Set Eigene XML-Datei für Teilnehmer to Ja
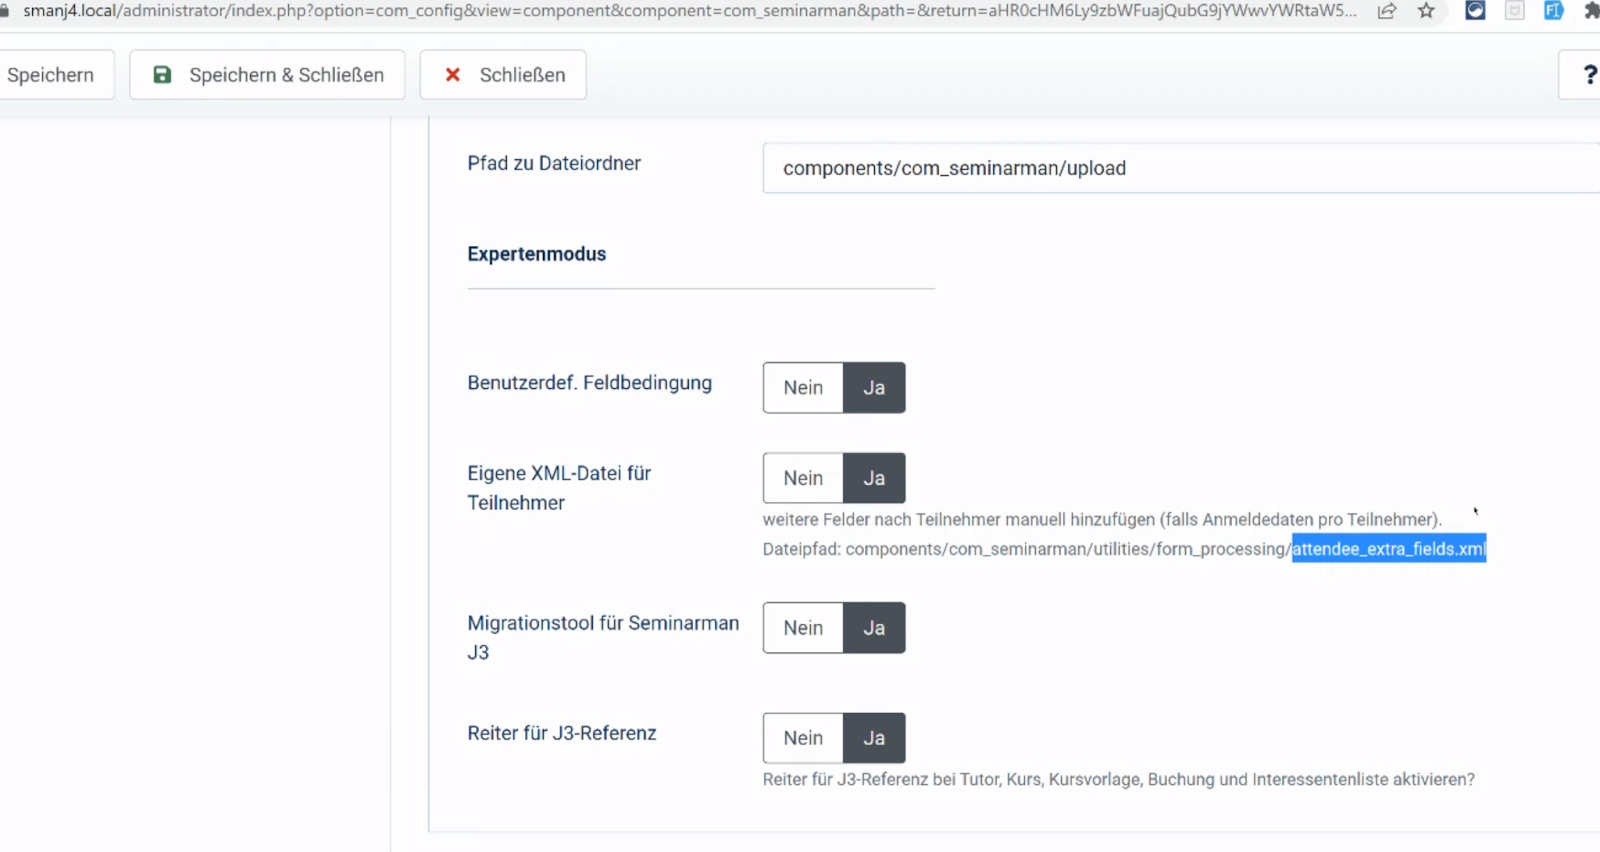 [x=874, y=478]
